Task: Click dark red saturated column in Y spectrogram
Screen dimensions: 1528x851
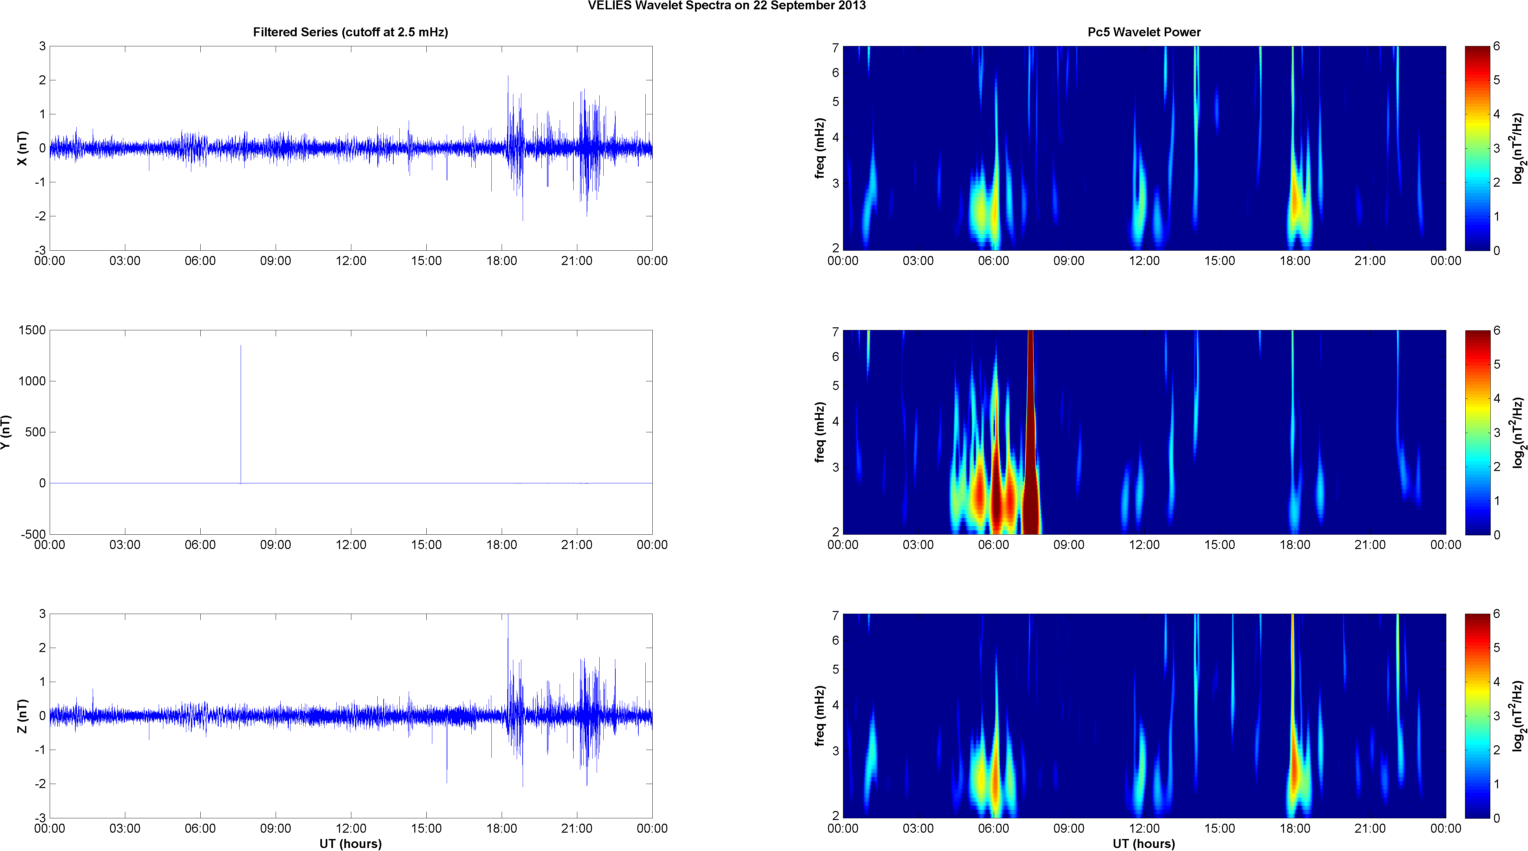Action: point(1030,432)
